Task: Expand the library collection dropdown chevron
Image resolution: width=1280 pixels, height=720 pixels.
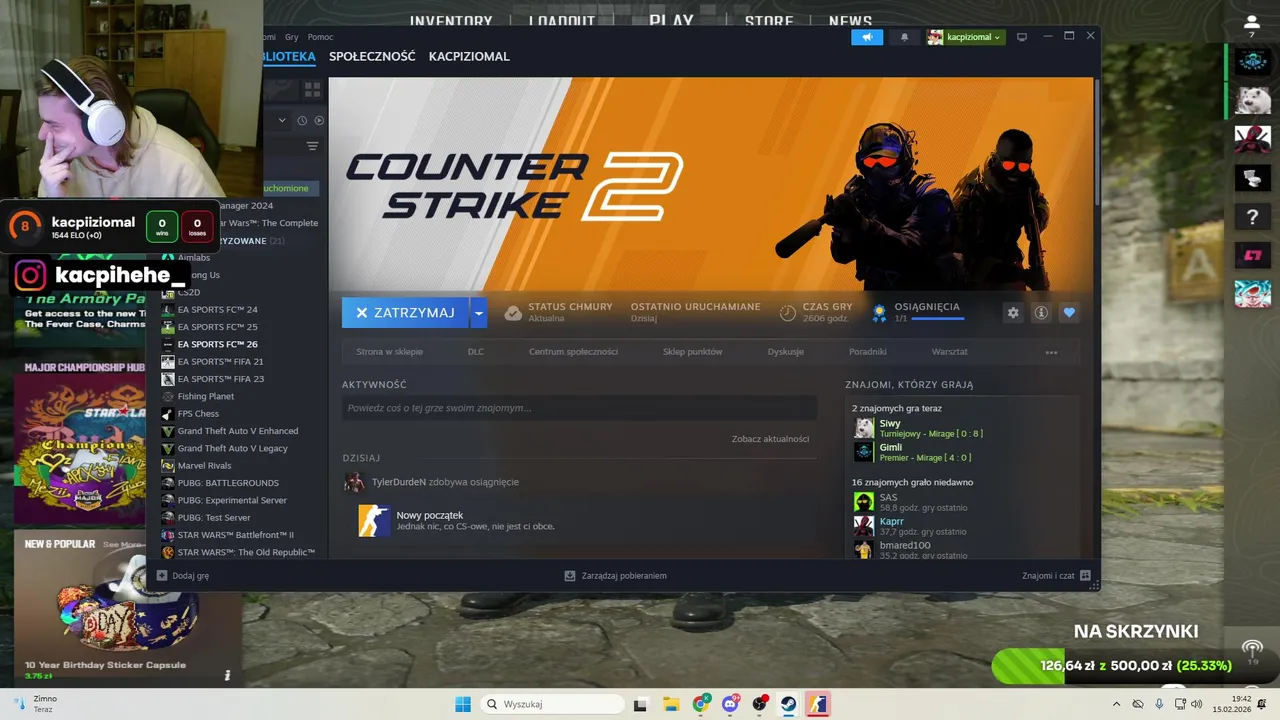Action: tap(282, 120)
